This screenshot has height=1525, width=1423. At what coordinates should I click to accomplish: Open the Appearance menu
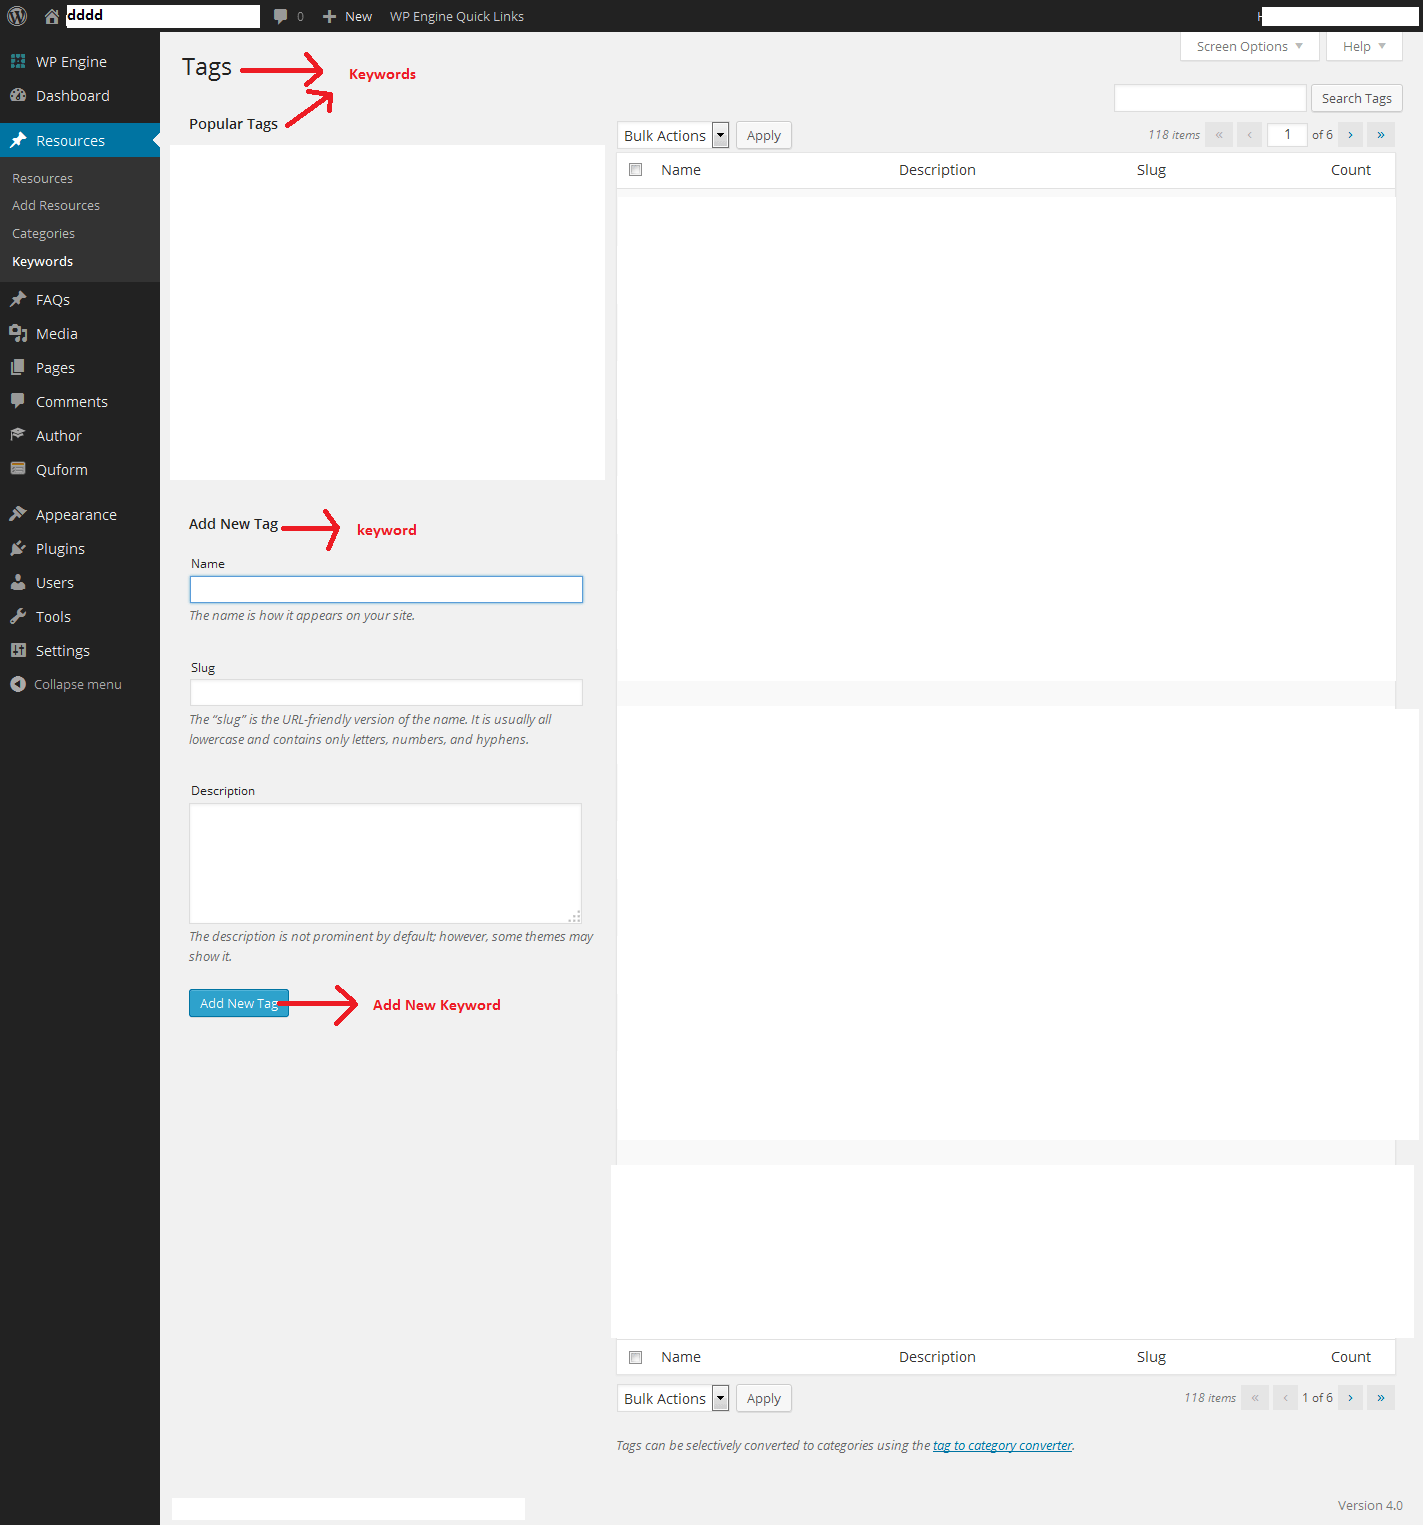76,514
